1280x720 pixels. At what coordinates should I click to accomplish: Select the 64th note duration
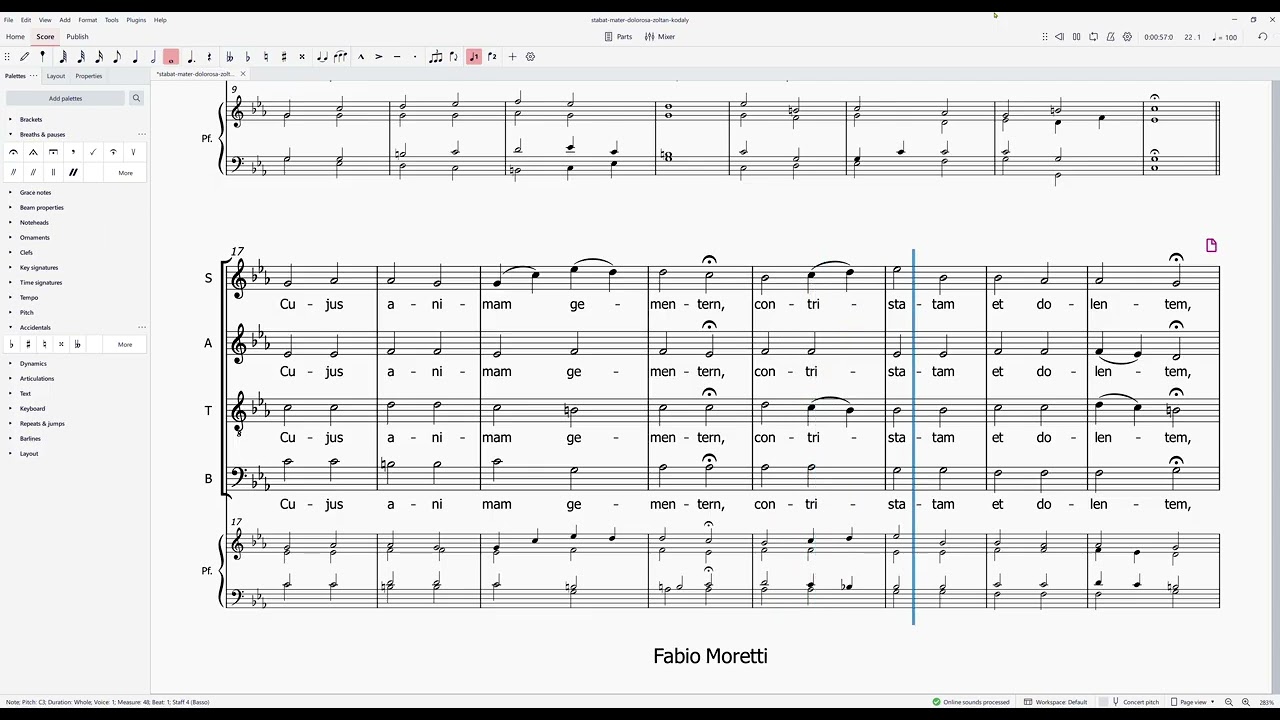(63, 57)
